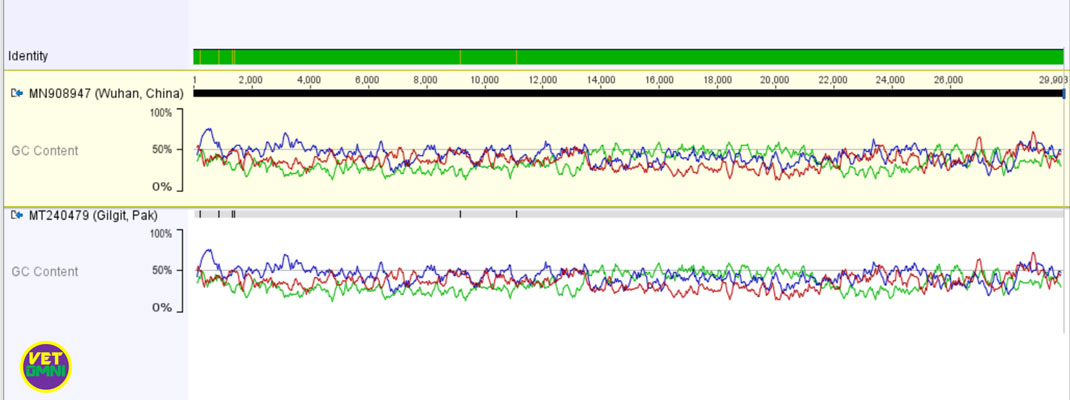Click the 29,903 end position on ruler

[1050, 79]
